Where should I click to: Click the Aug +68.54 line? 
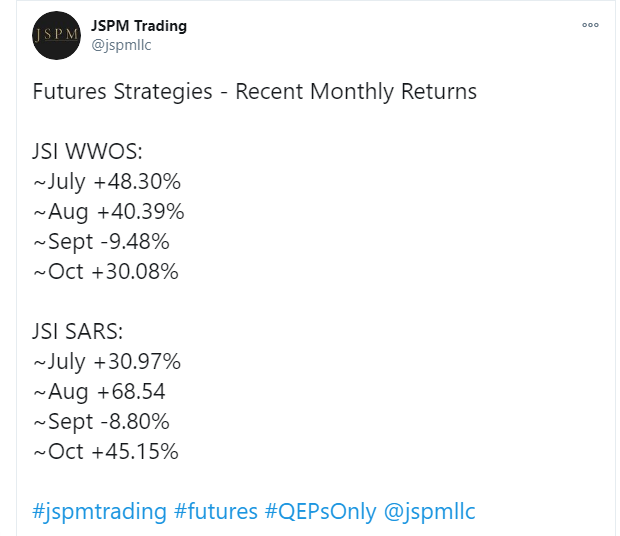[99, 392]
